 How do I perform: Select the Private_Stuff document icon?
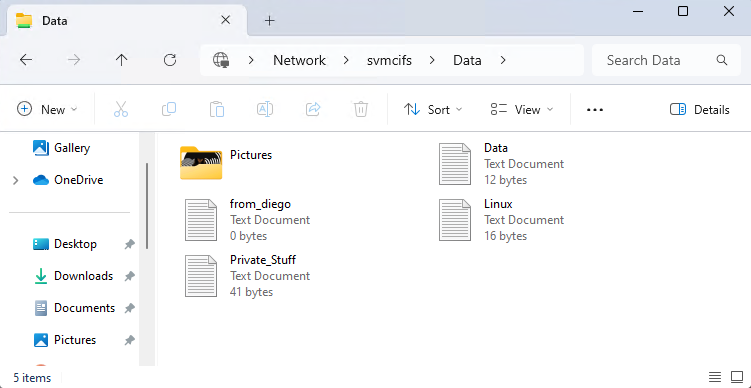click(x=201, y=276)
